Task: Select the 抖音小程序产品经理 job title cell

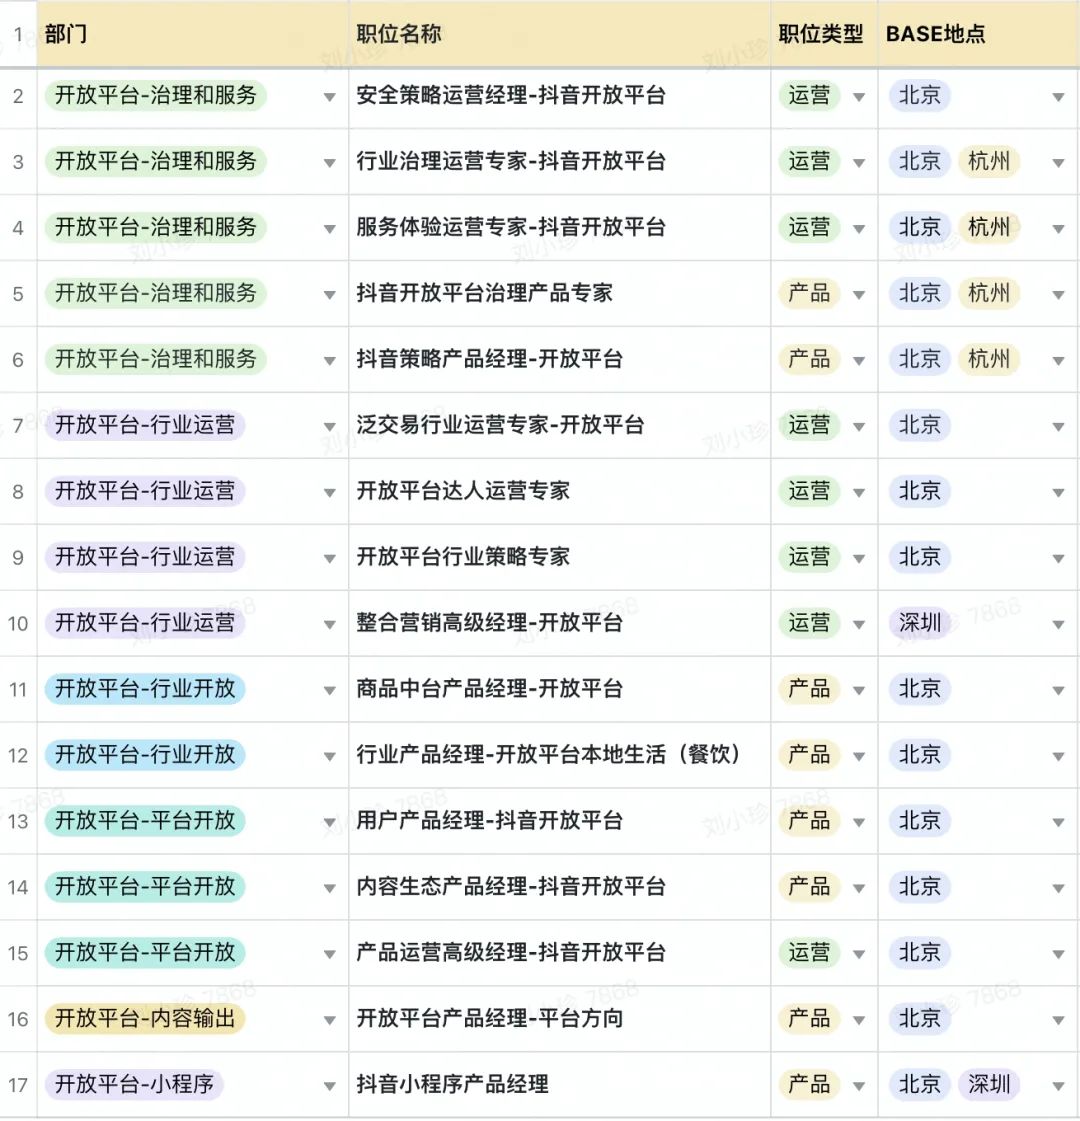Action: (x=452, y=1084)
